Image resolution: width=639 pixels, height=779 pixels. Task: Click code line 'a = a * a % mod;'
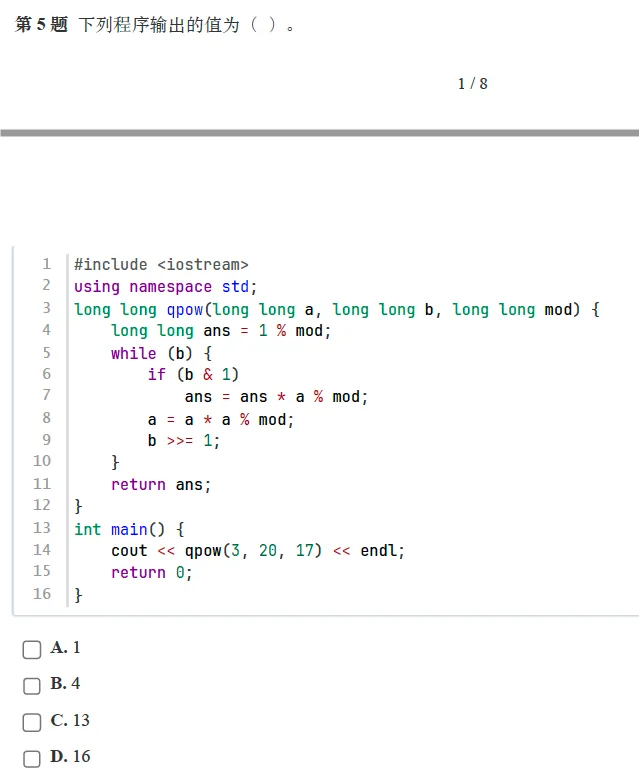(221, 420)
